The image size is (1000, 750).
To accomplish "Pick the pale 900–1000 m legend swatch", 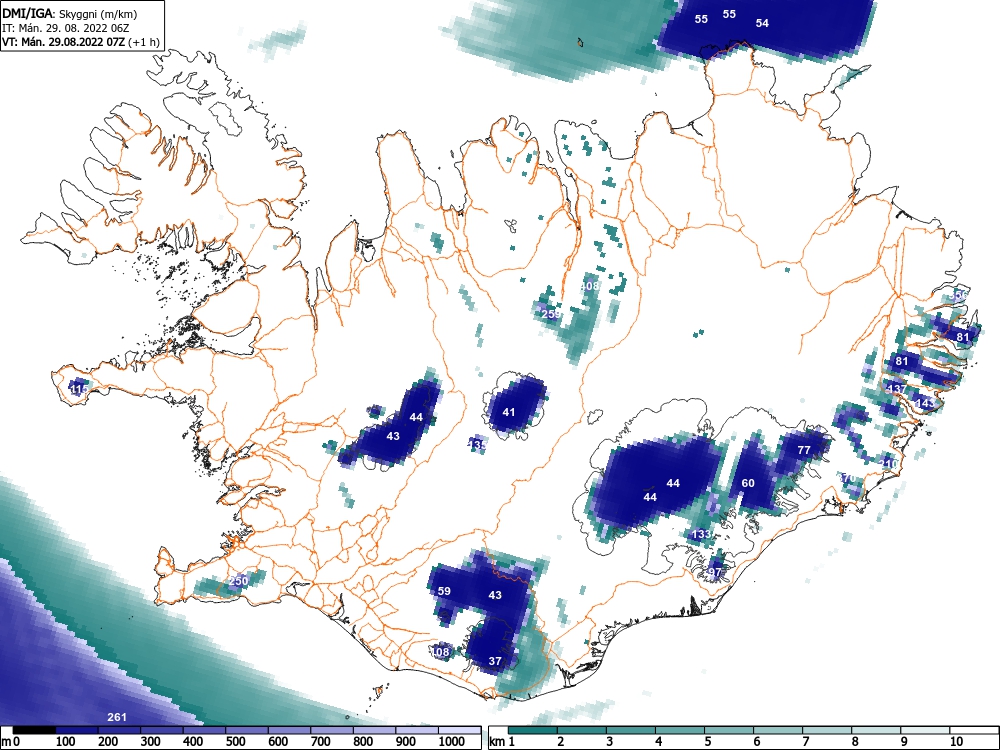I will coord(417,730).
